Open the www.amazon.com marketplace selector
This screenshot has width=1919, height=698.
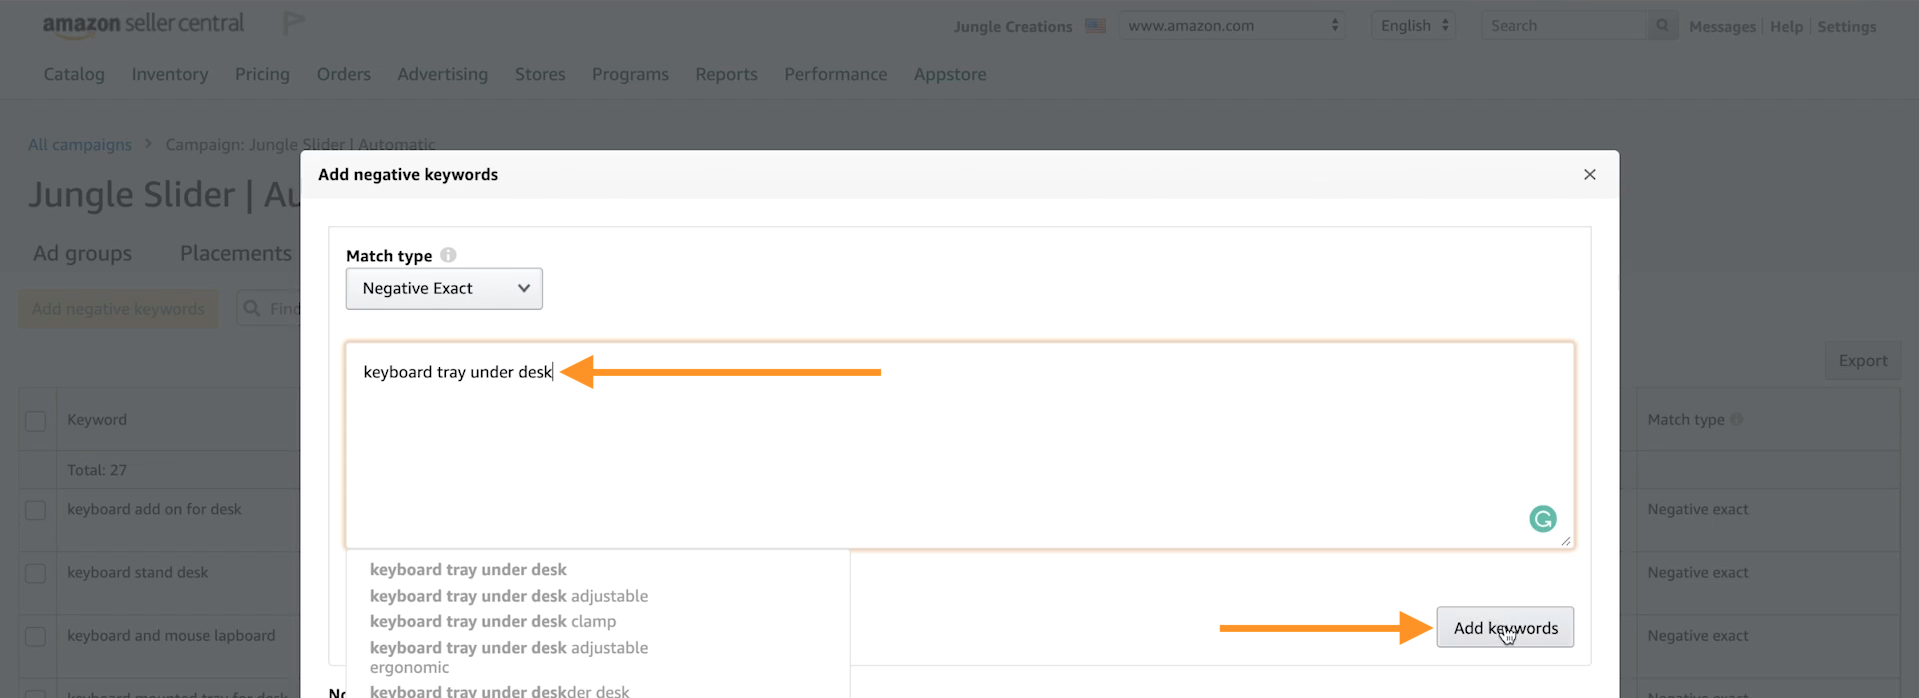[x=1231, y=26]
